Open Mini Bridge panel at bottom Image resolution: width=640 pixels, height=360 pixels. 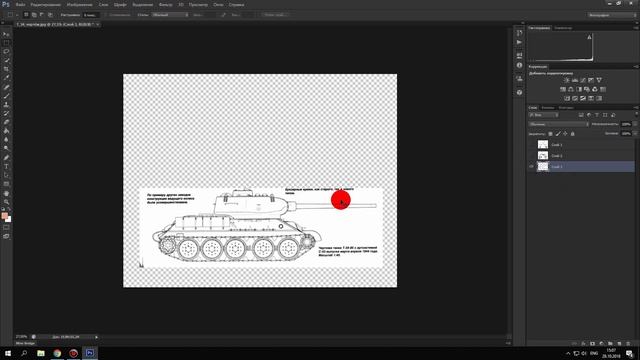tap(25, 343)
